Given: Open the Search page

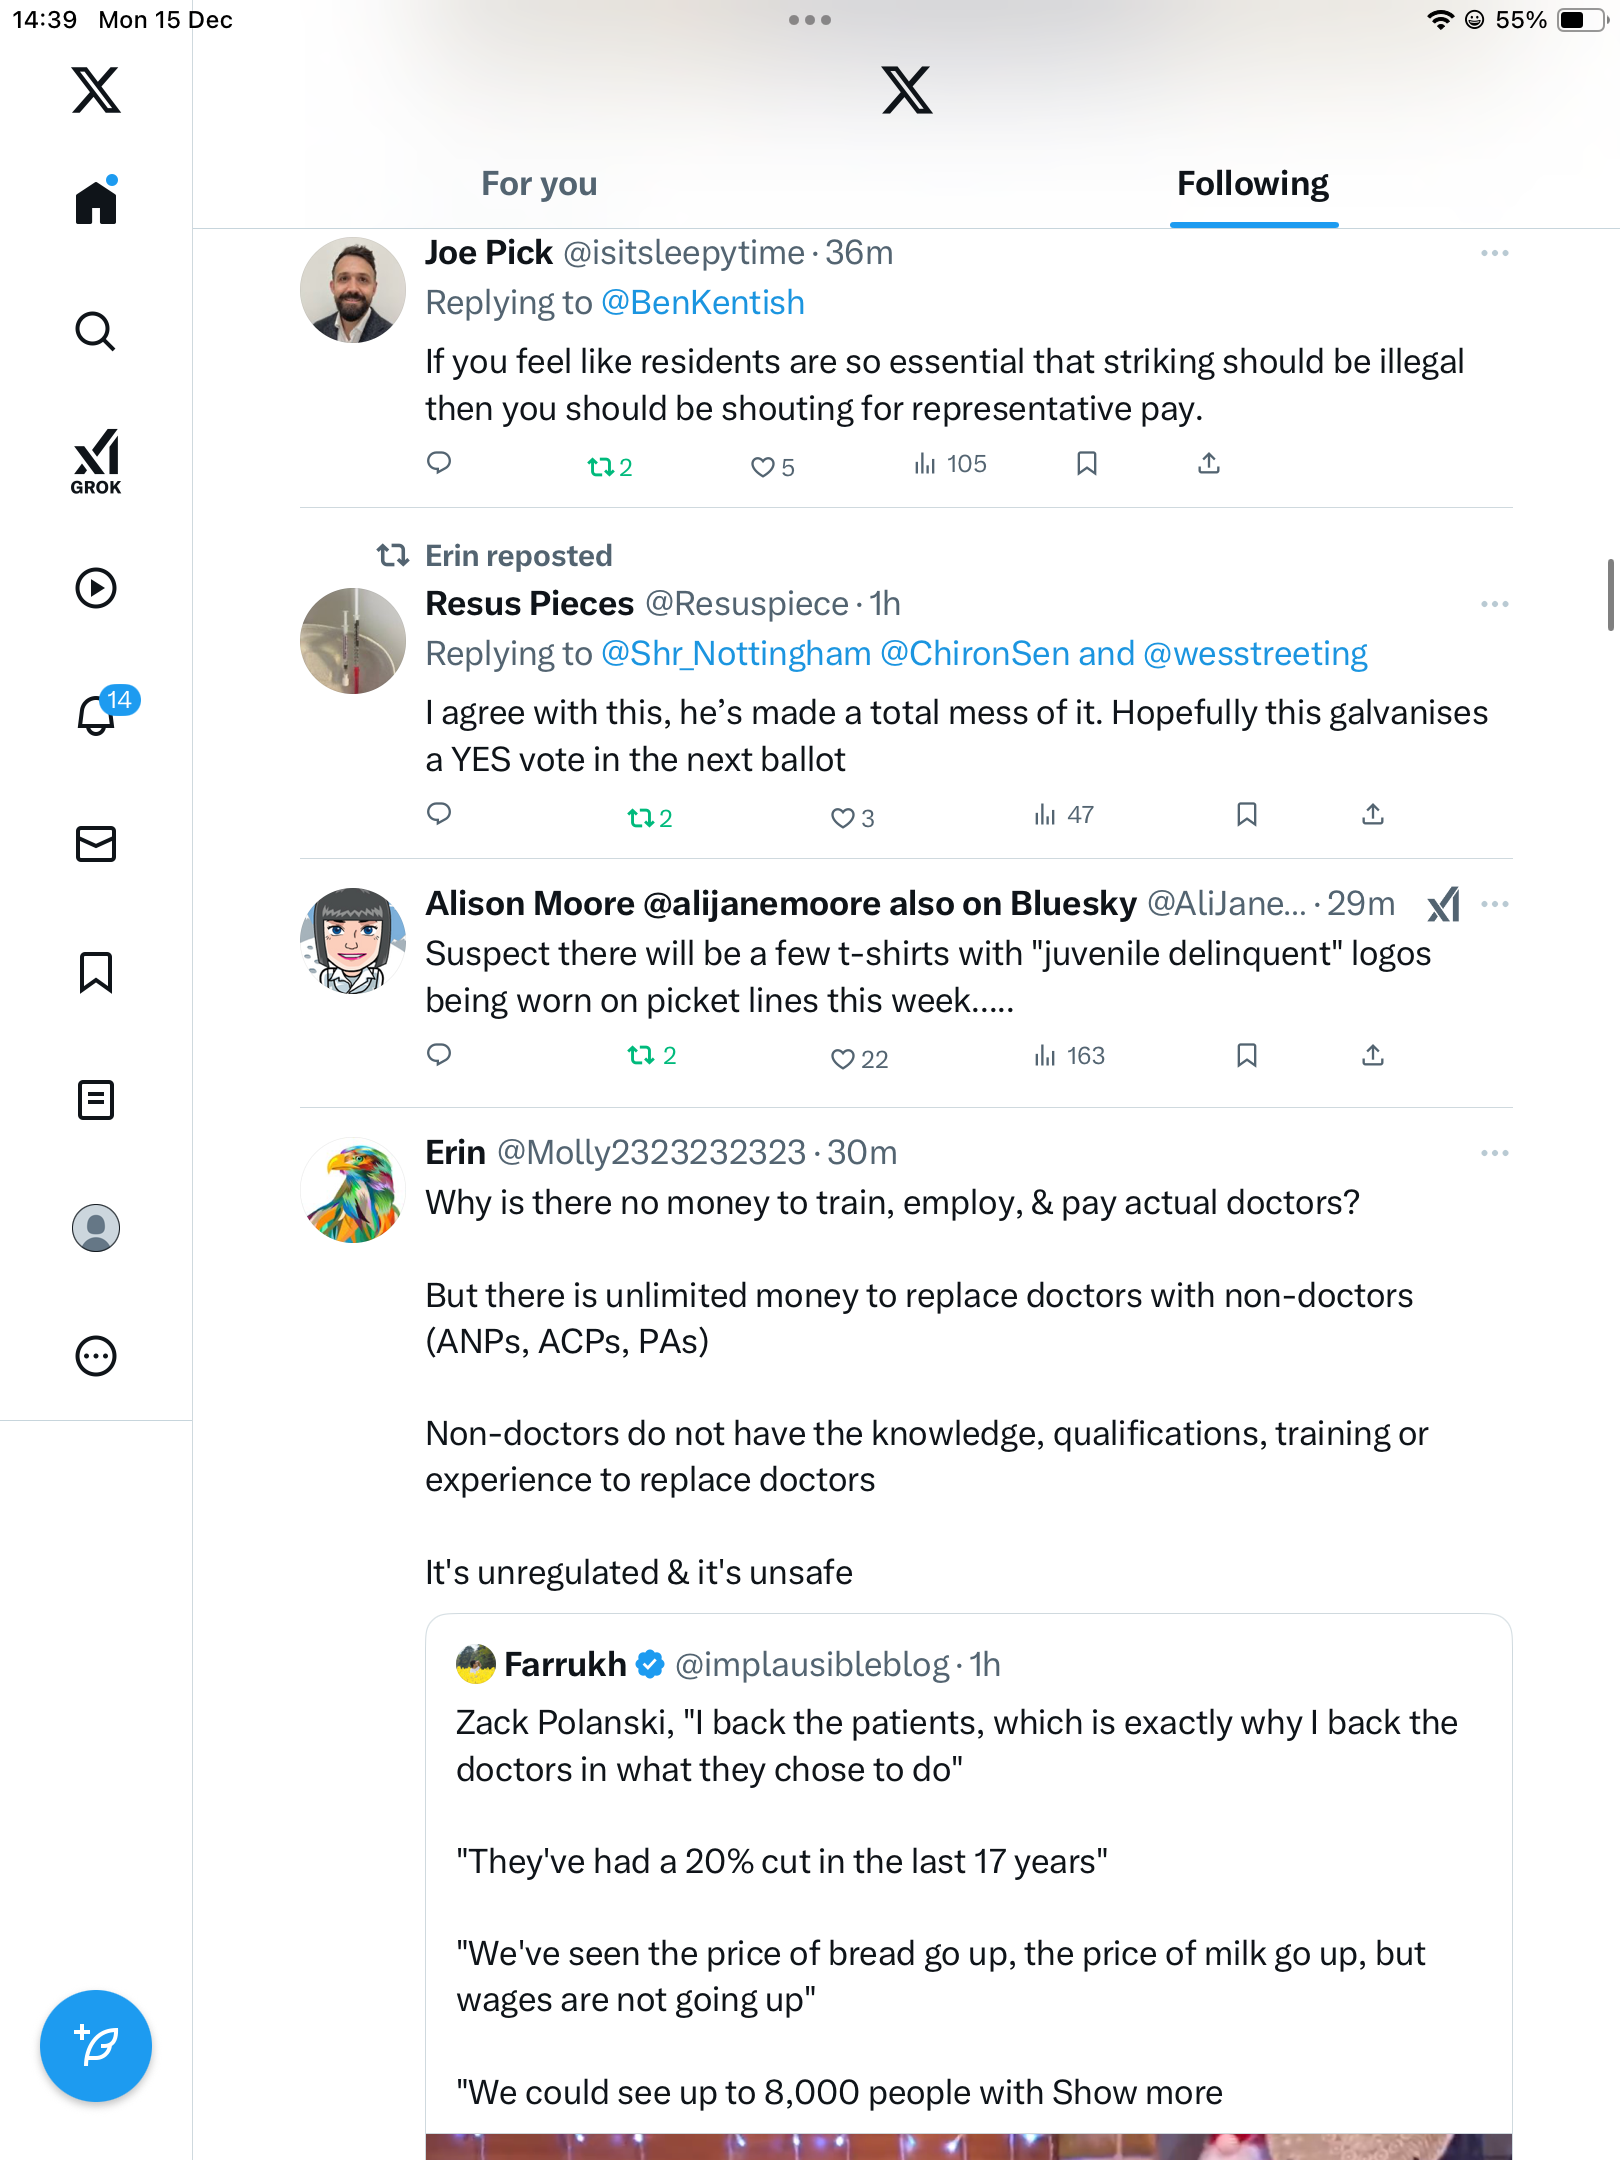Looking at the screenshot, I should pos(96,331).
